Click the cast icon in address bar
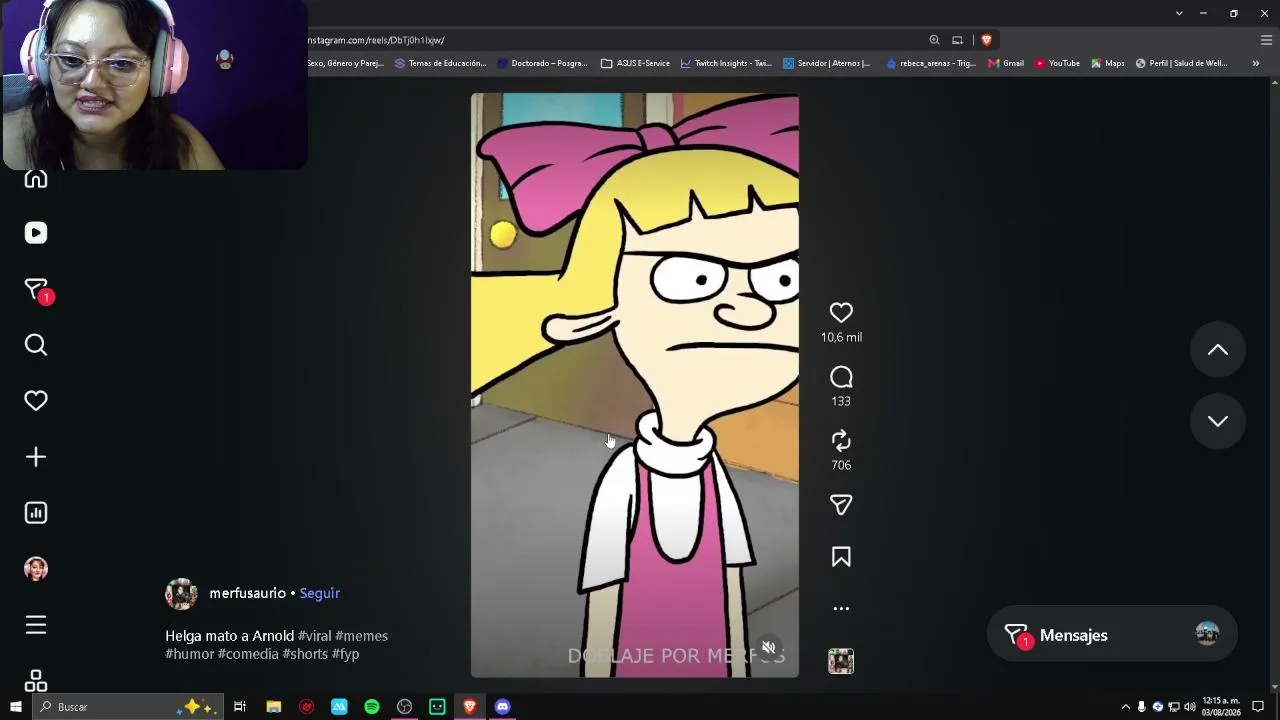1280x720 pixels. point(957,40)
